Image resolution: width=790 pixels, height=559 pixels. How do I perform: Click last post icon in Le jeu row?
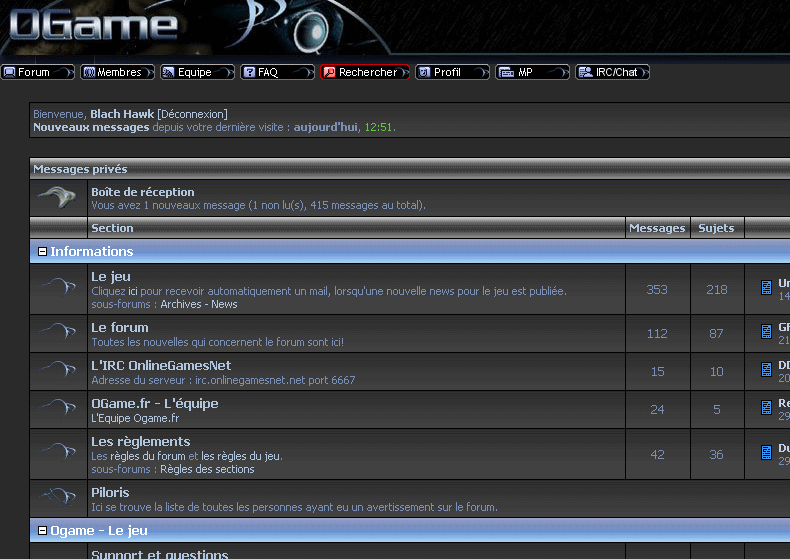coord(766,287)
